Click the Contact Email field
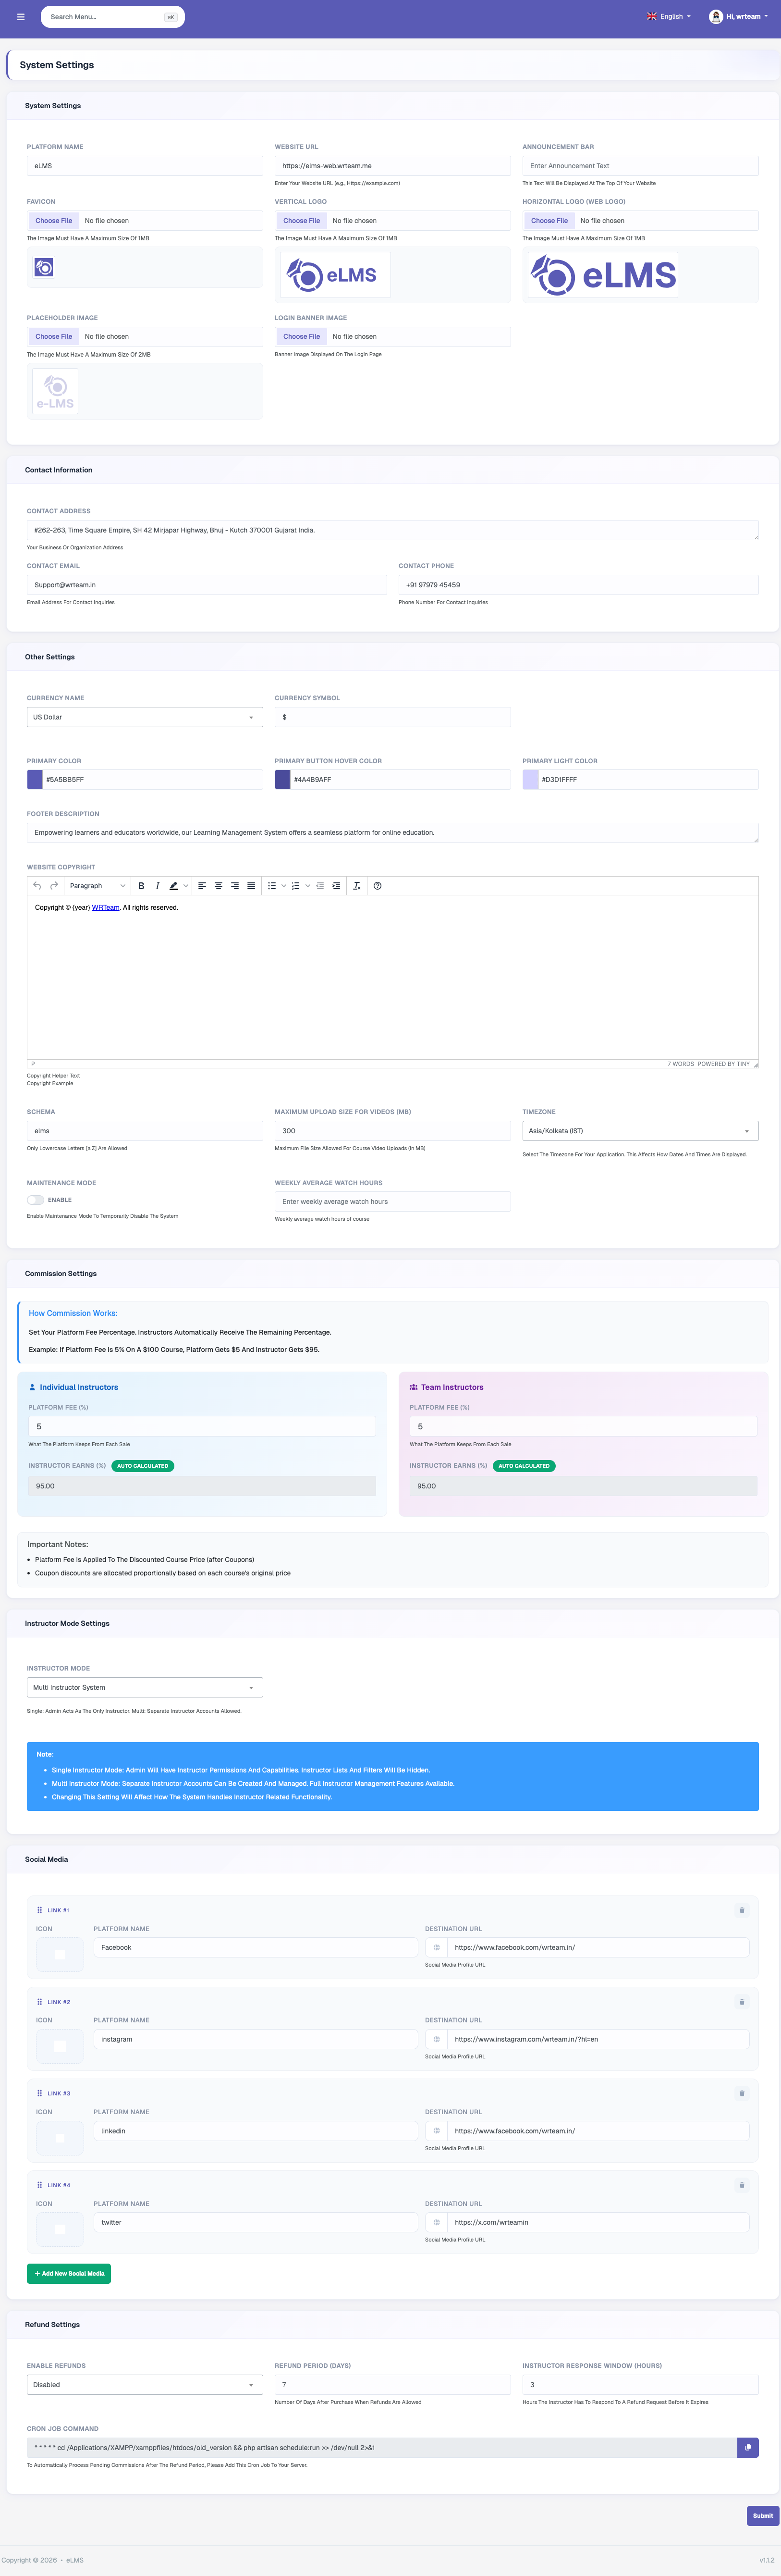Image resolution: width=781 pixels, height=2576 pixels. click(x=207, y=585)
